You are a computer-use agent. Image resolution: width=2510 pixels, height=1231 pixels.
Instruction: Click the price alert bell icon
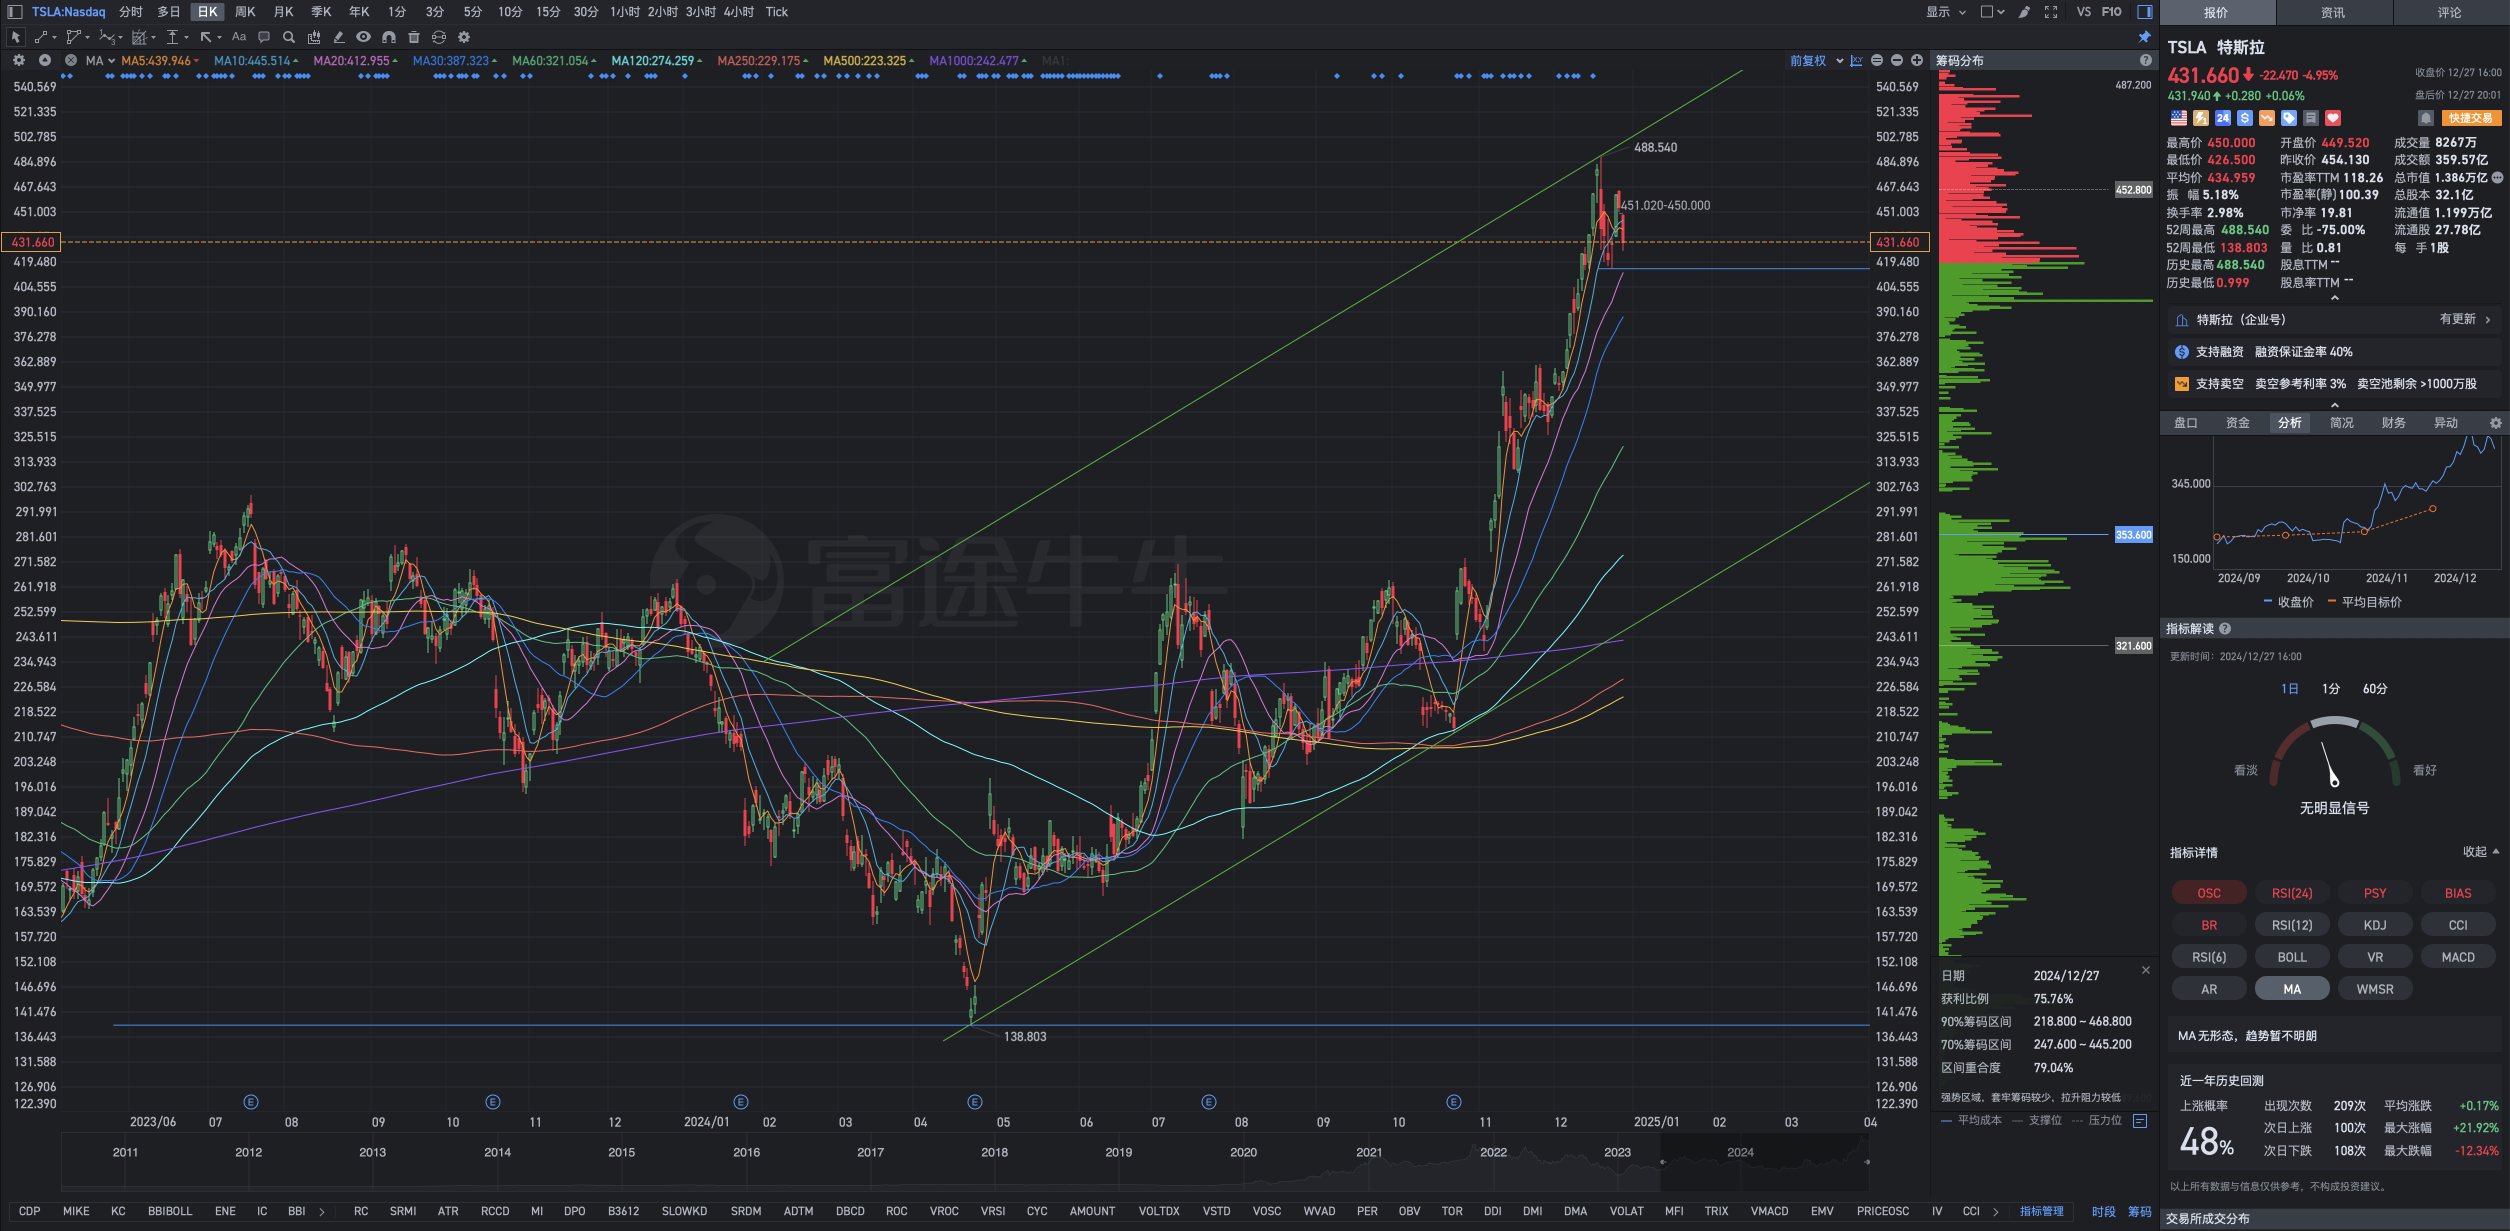[x=2425, y=118]
